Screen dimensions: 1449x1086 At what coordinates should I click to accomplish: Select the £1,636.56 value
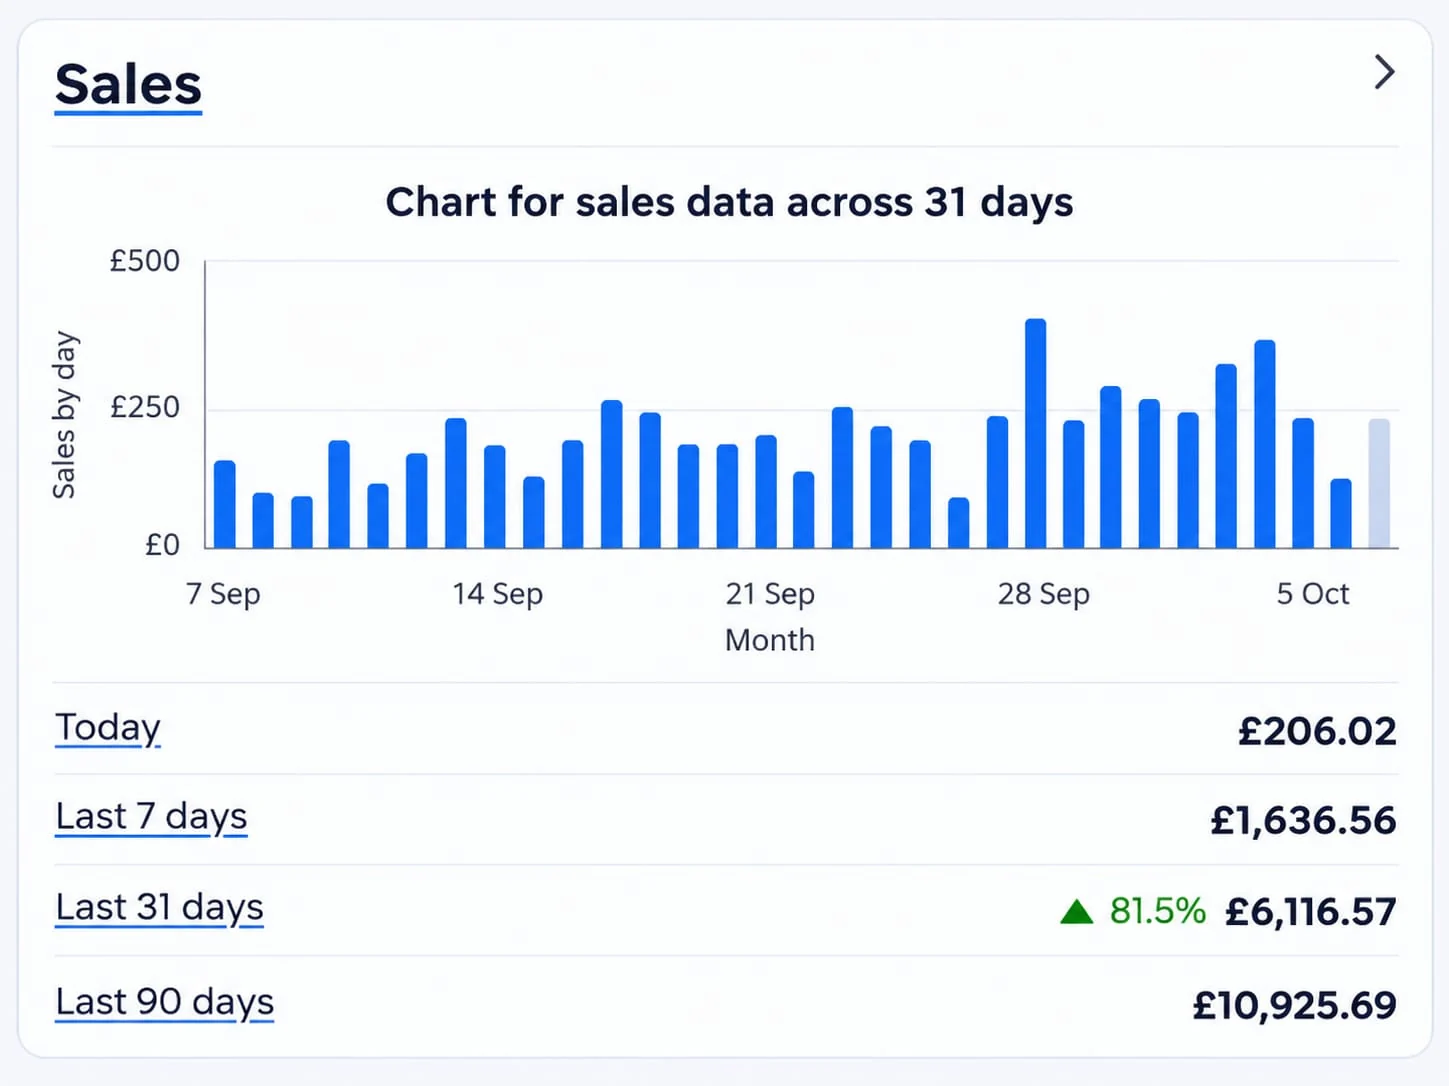click(1303, 821)
